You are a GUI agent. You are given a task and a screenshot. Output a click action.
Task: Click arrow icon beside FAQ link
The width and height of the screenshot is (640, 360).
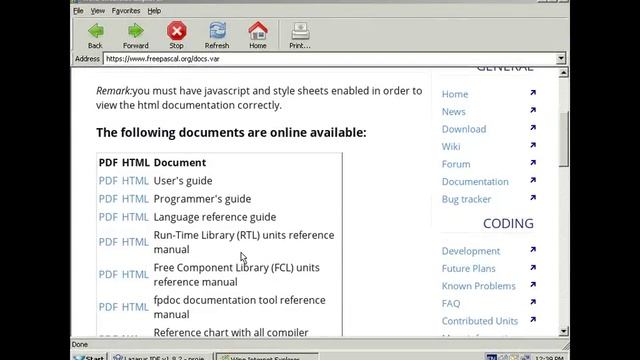[533, 302]
